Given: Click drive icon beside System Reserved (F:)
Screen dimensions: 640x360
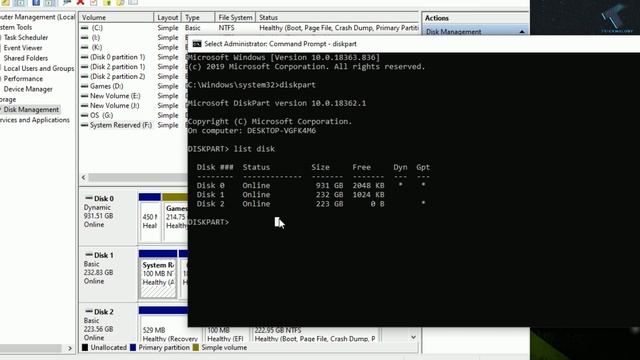Looking at the screenshot, I should (x=84, y=125).
